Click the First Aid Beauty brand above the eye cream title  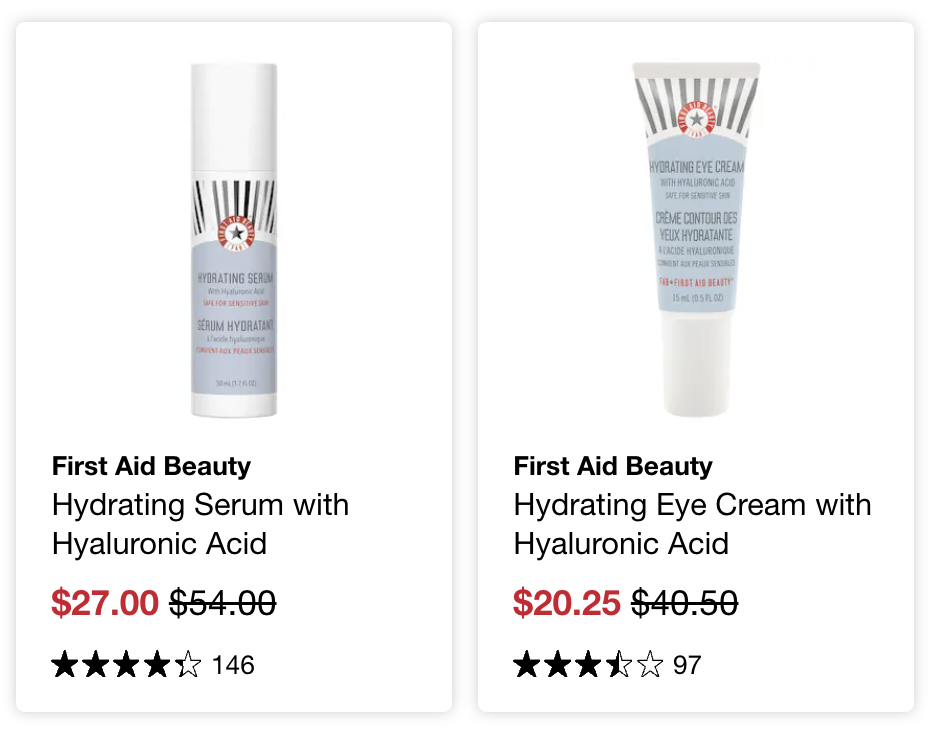[613, 466]
